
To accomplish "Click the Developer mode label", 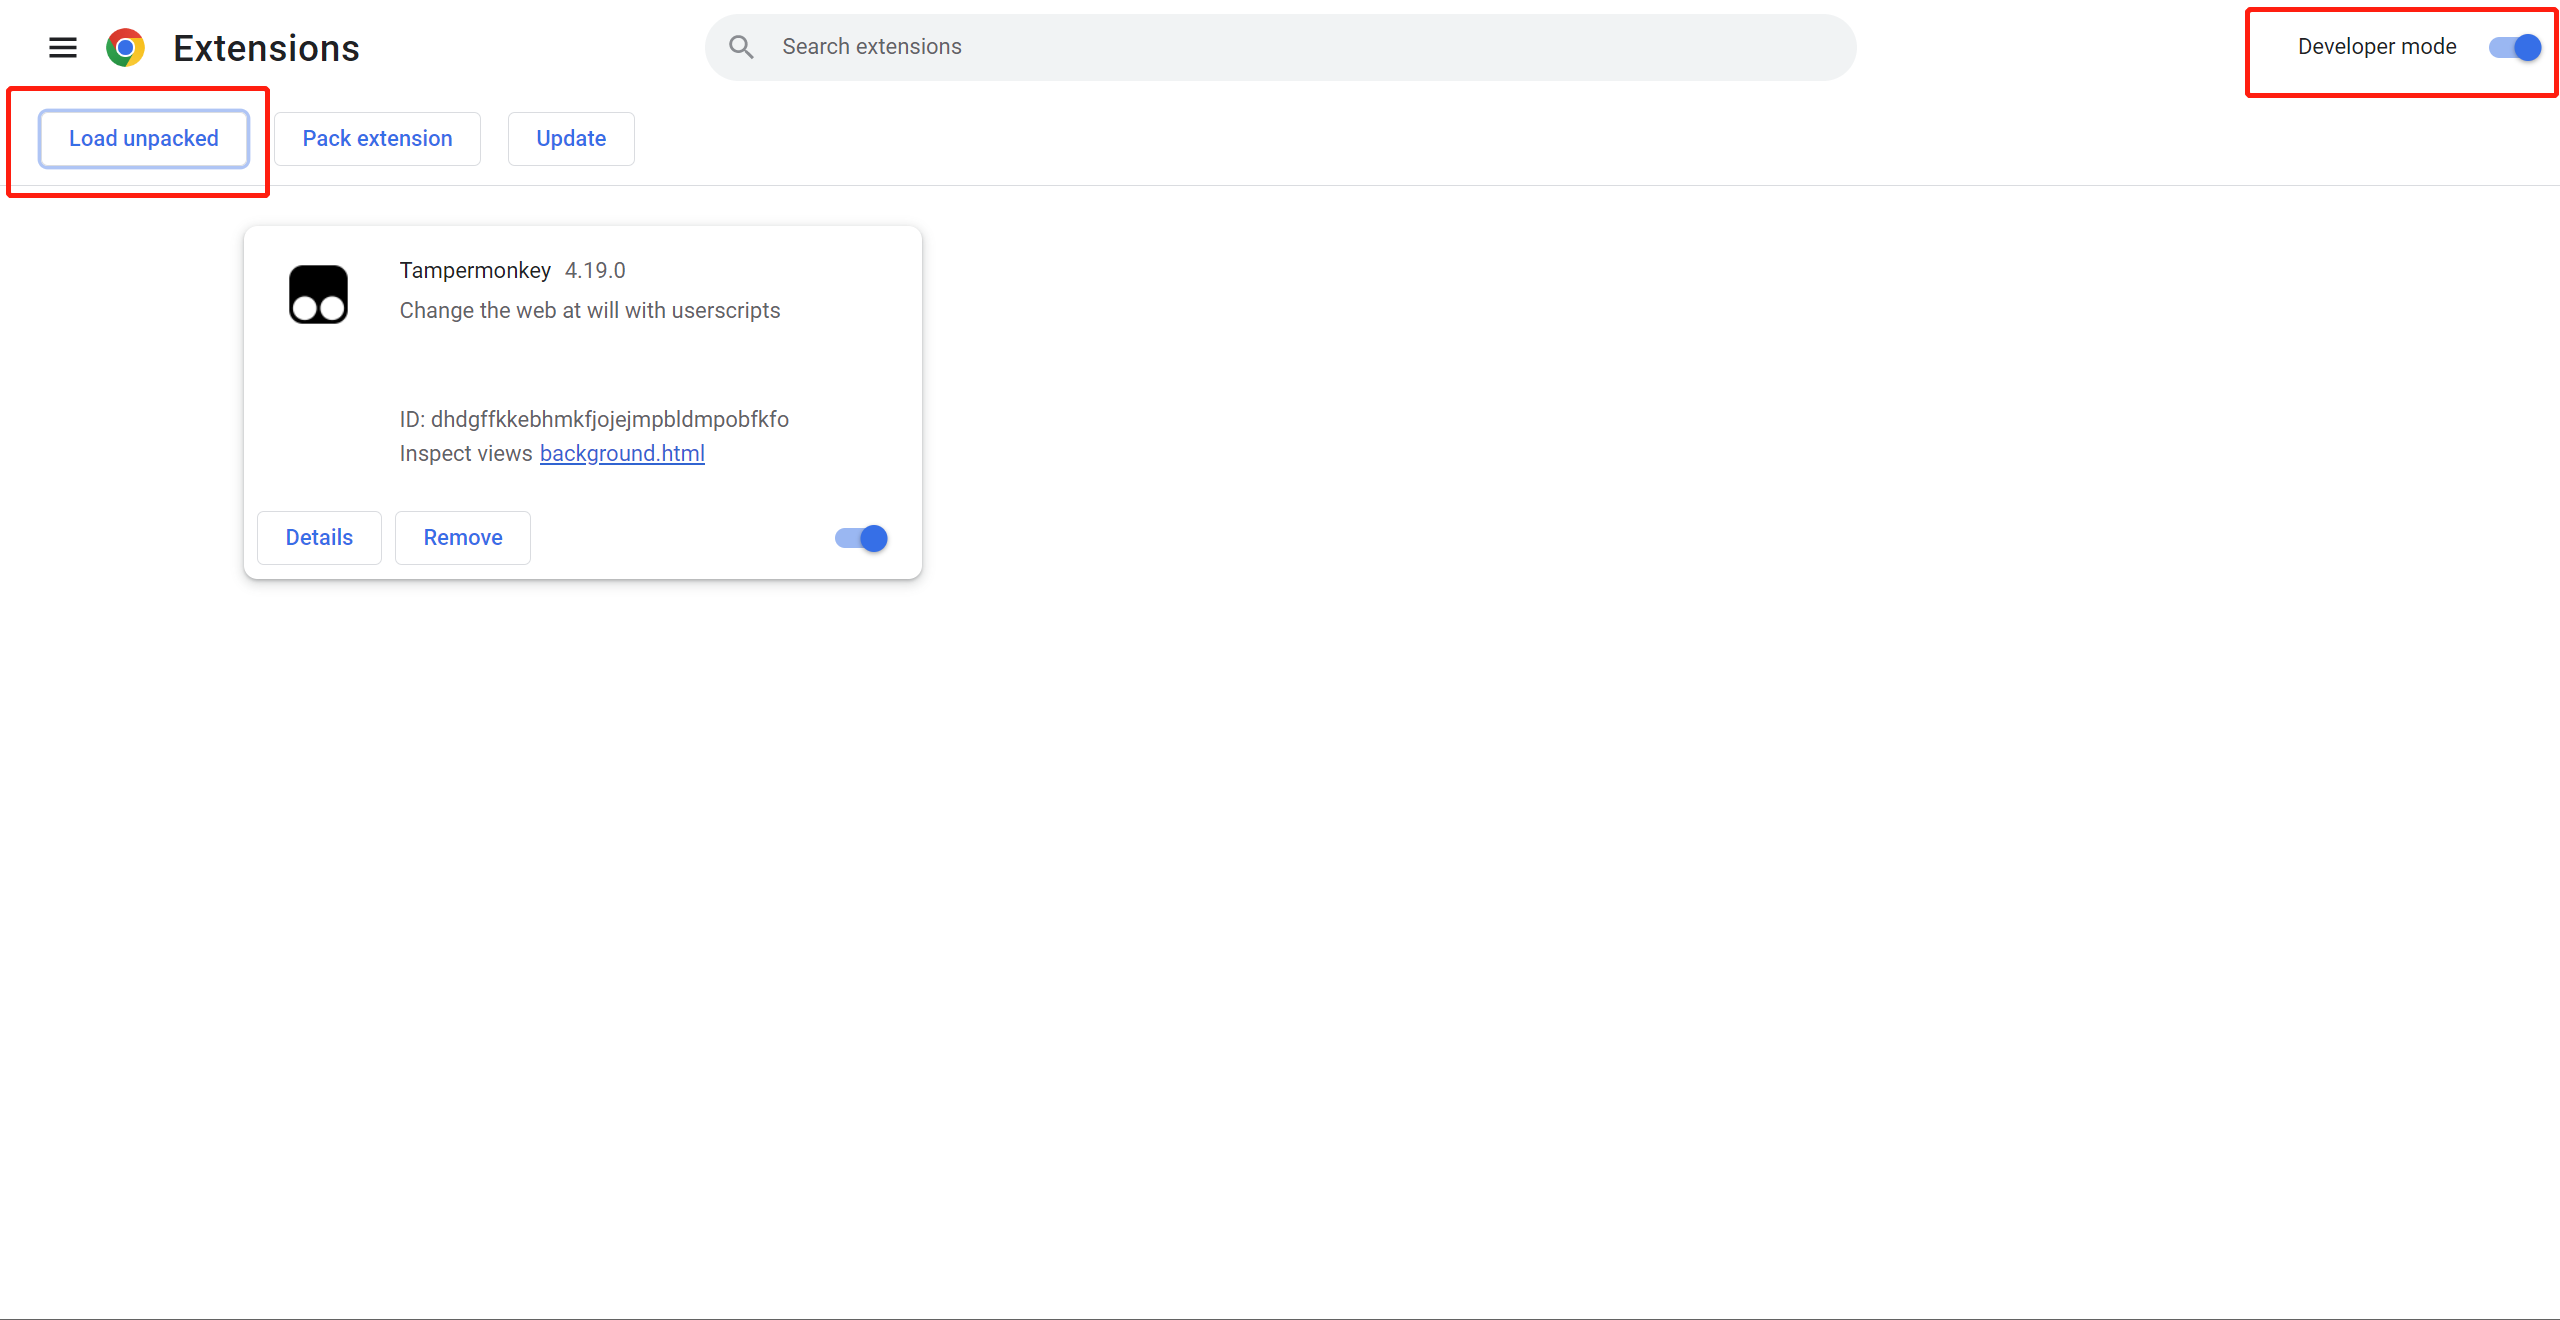I will coord(2376,47).
